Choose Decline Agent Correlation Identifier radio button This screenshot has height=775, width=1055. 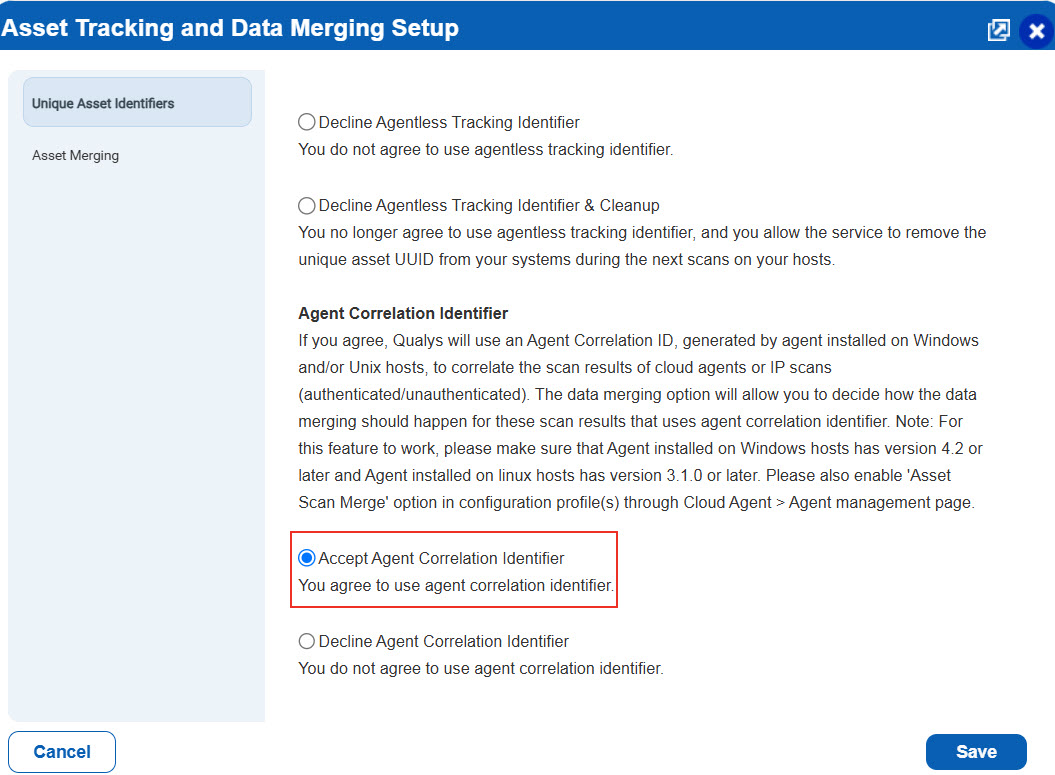click(x=307, y=641)
